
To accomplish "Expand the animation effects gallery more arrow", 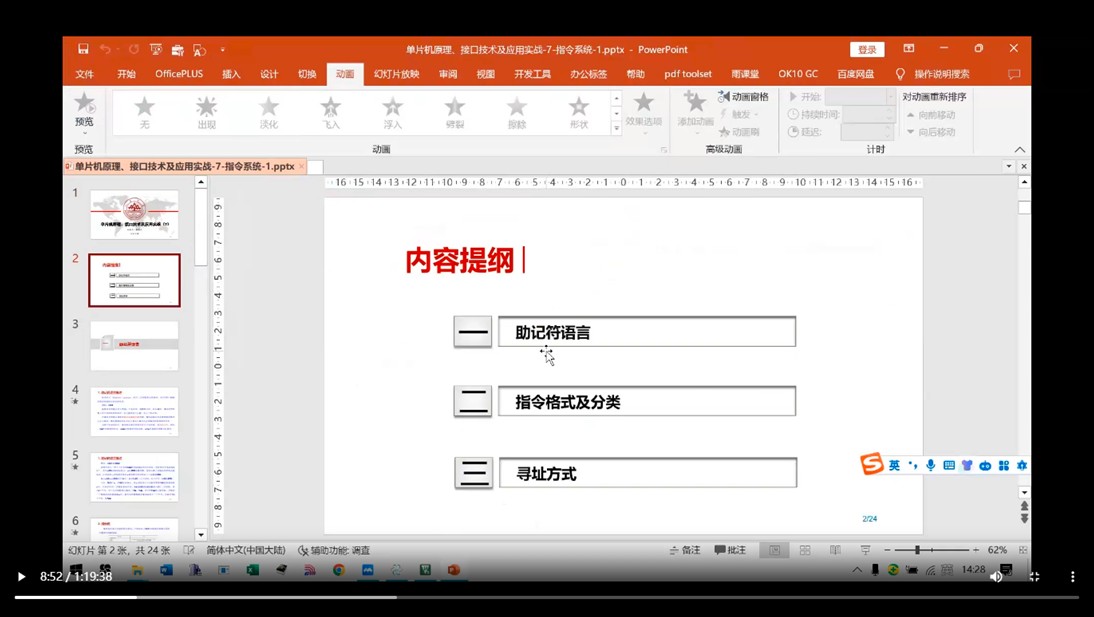I will (x=616, y=129).
